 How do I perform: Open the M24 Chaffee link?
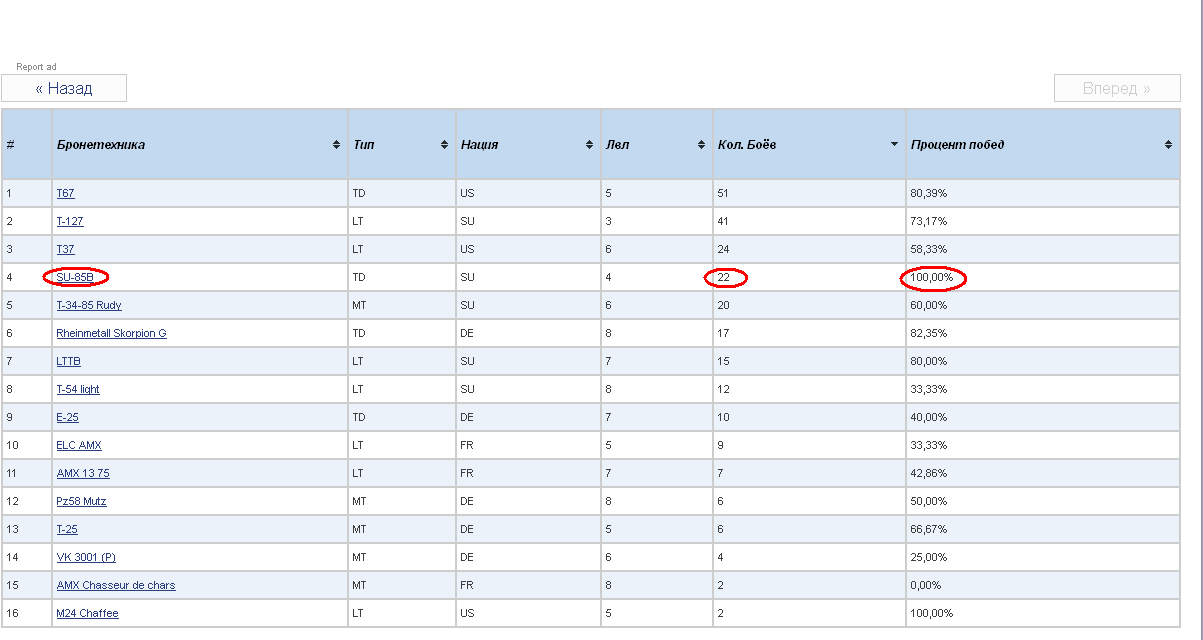click(87, 613)
